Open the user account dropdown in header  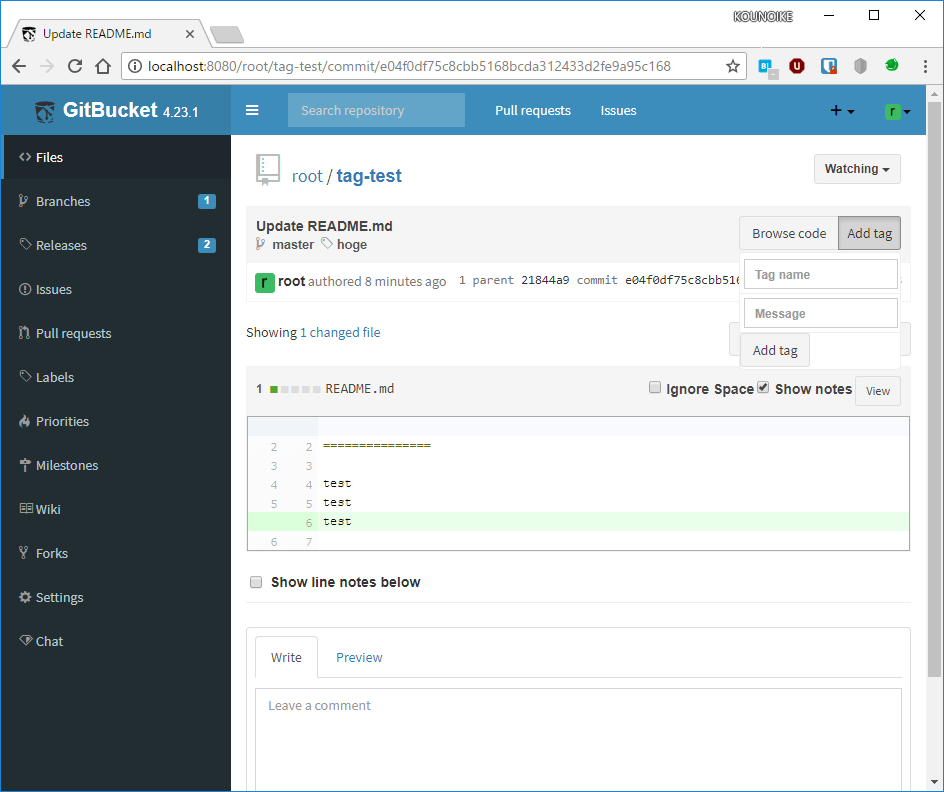pos(897,111)
